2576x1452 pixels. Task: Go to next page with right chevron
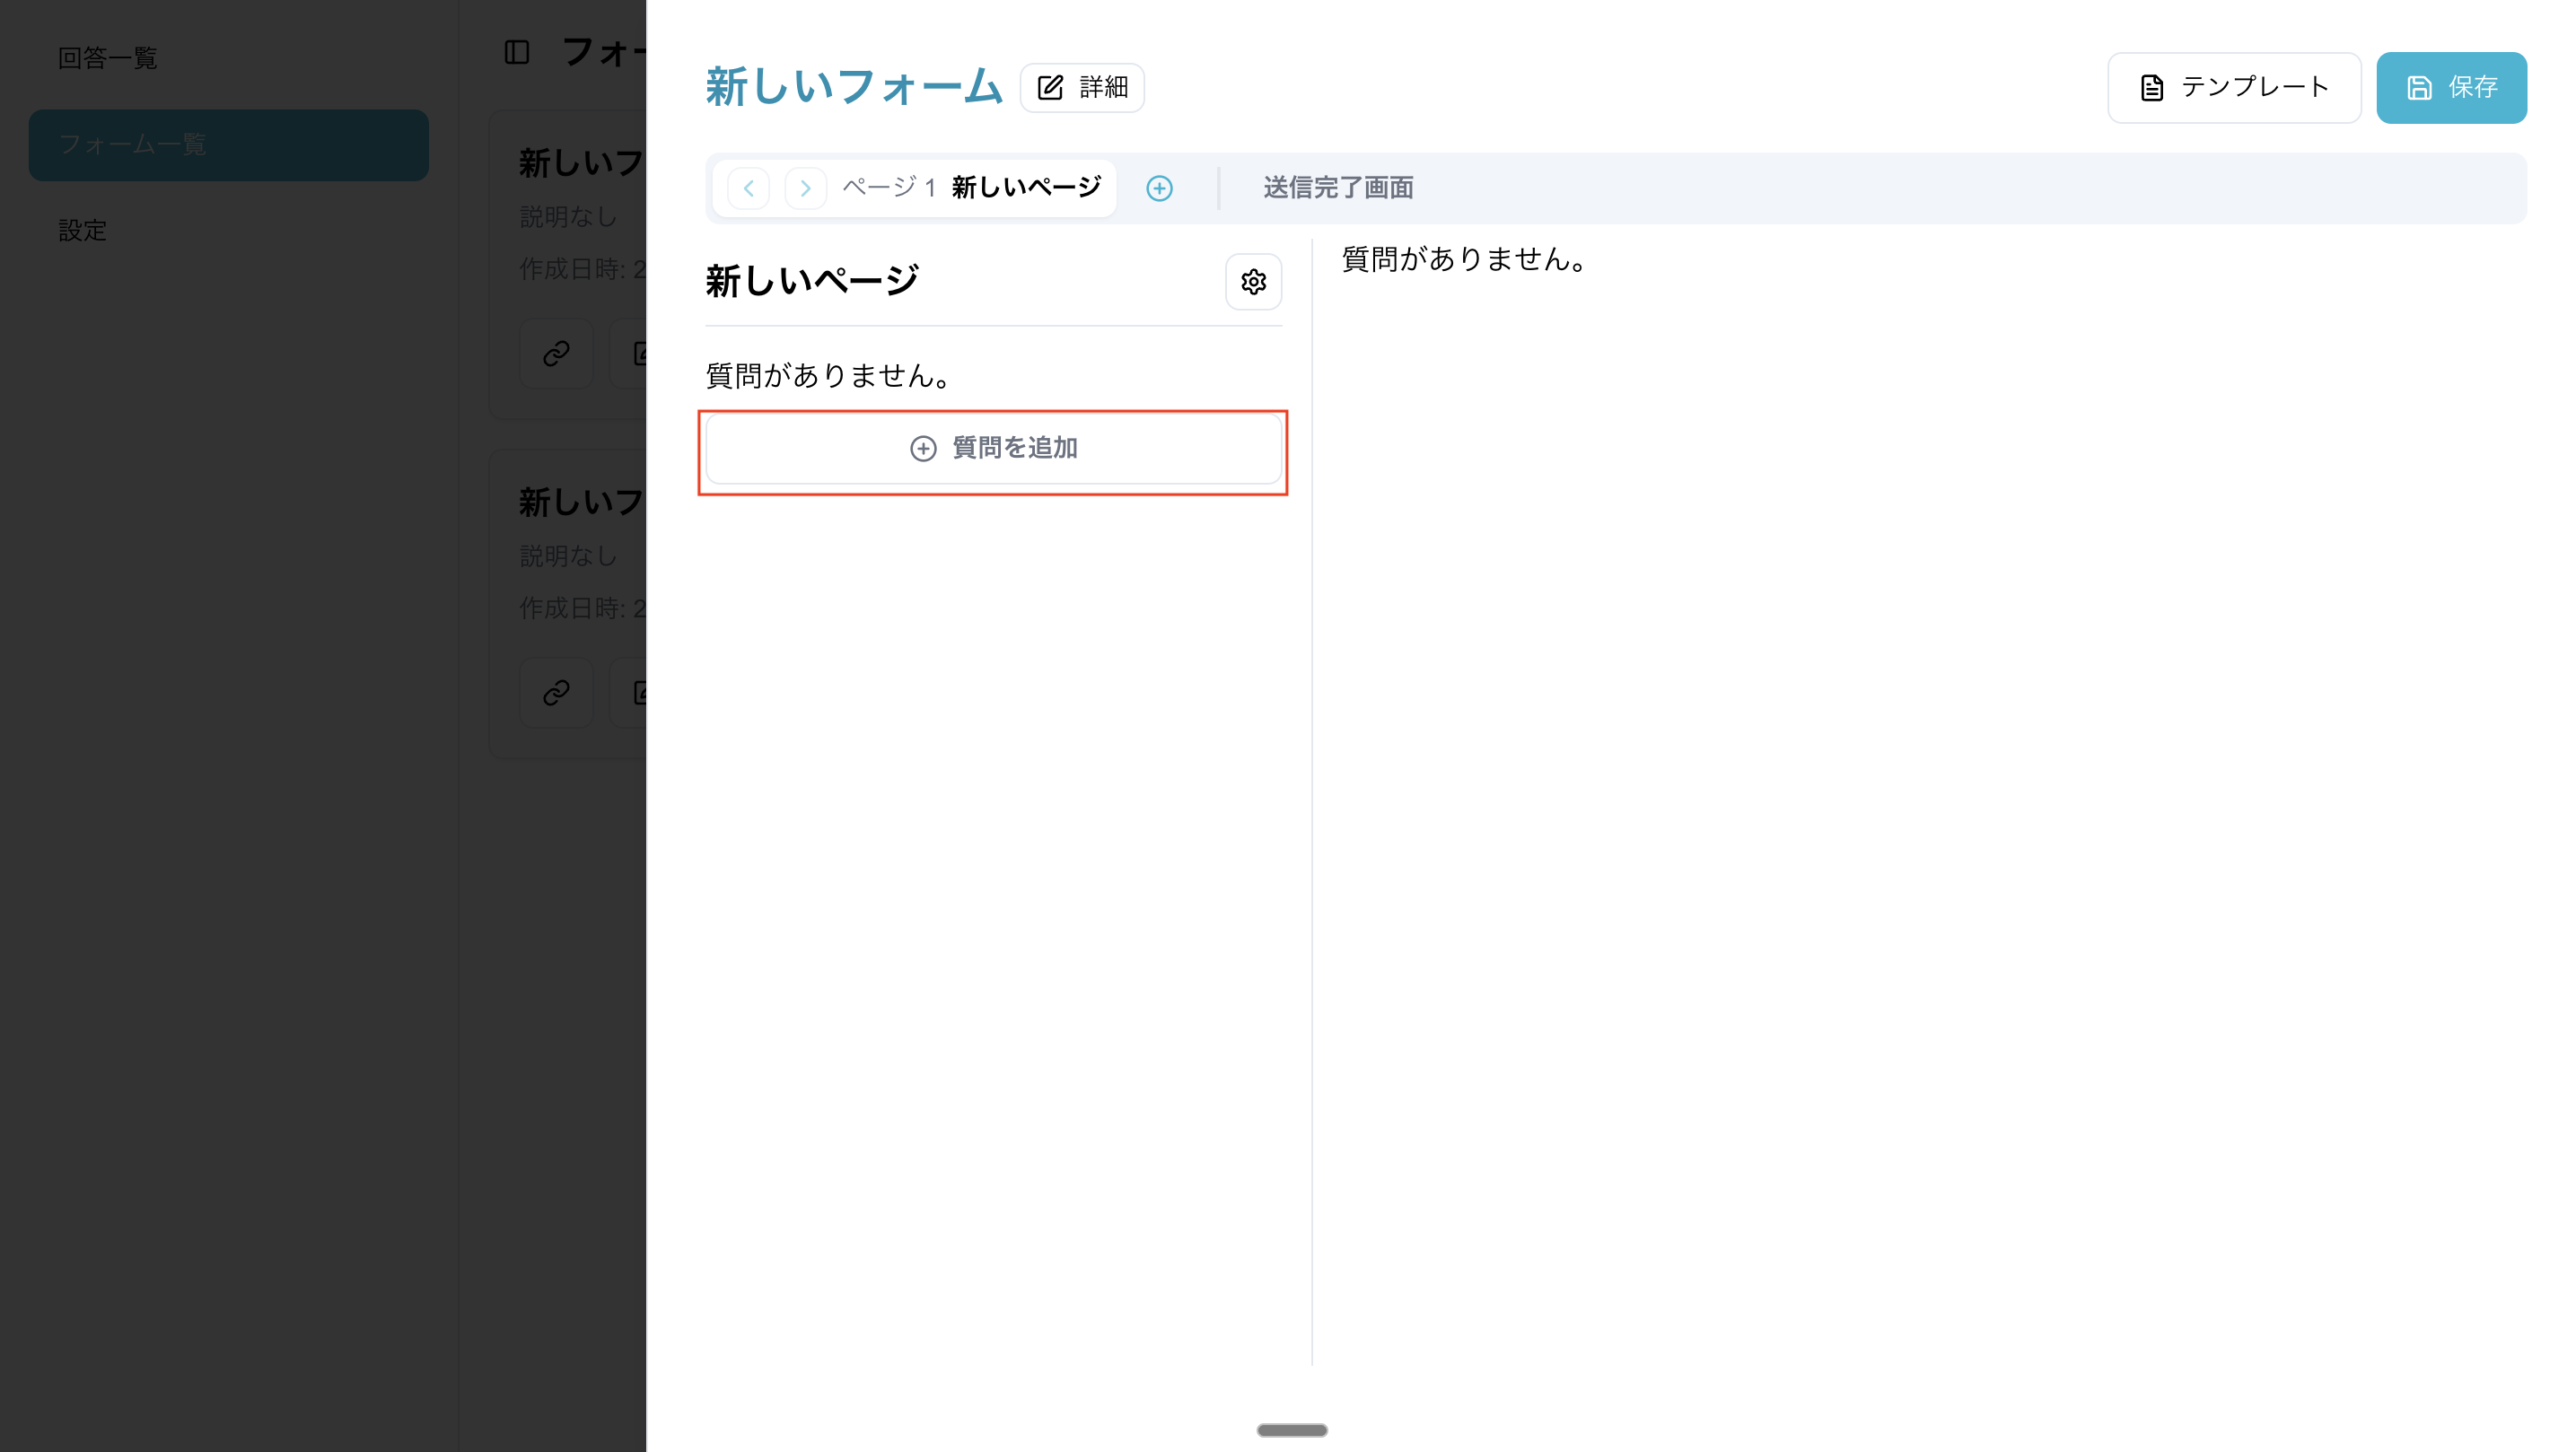(805, 188)
